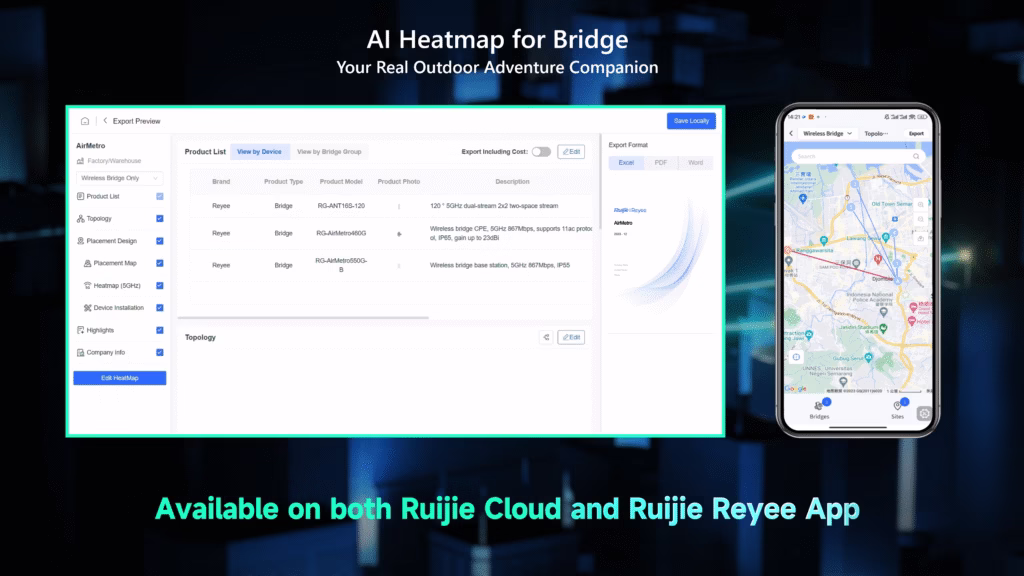Go back using the Export Preview arrow
This screenshot has height=576, width=1024.
[x=105, y=121]
